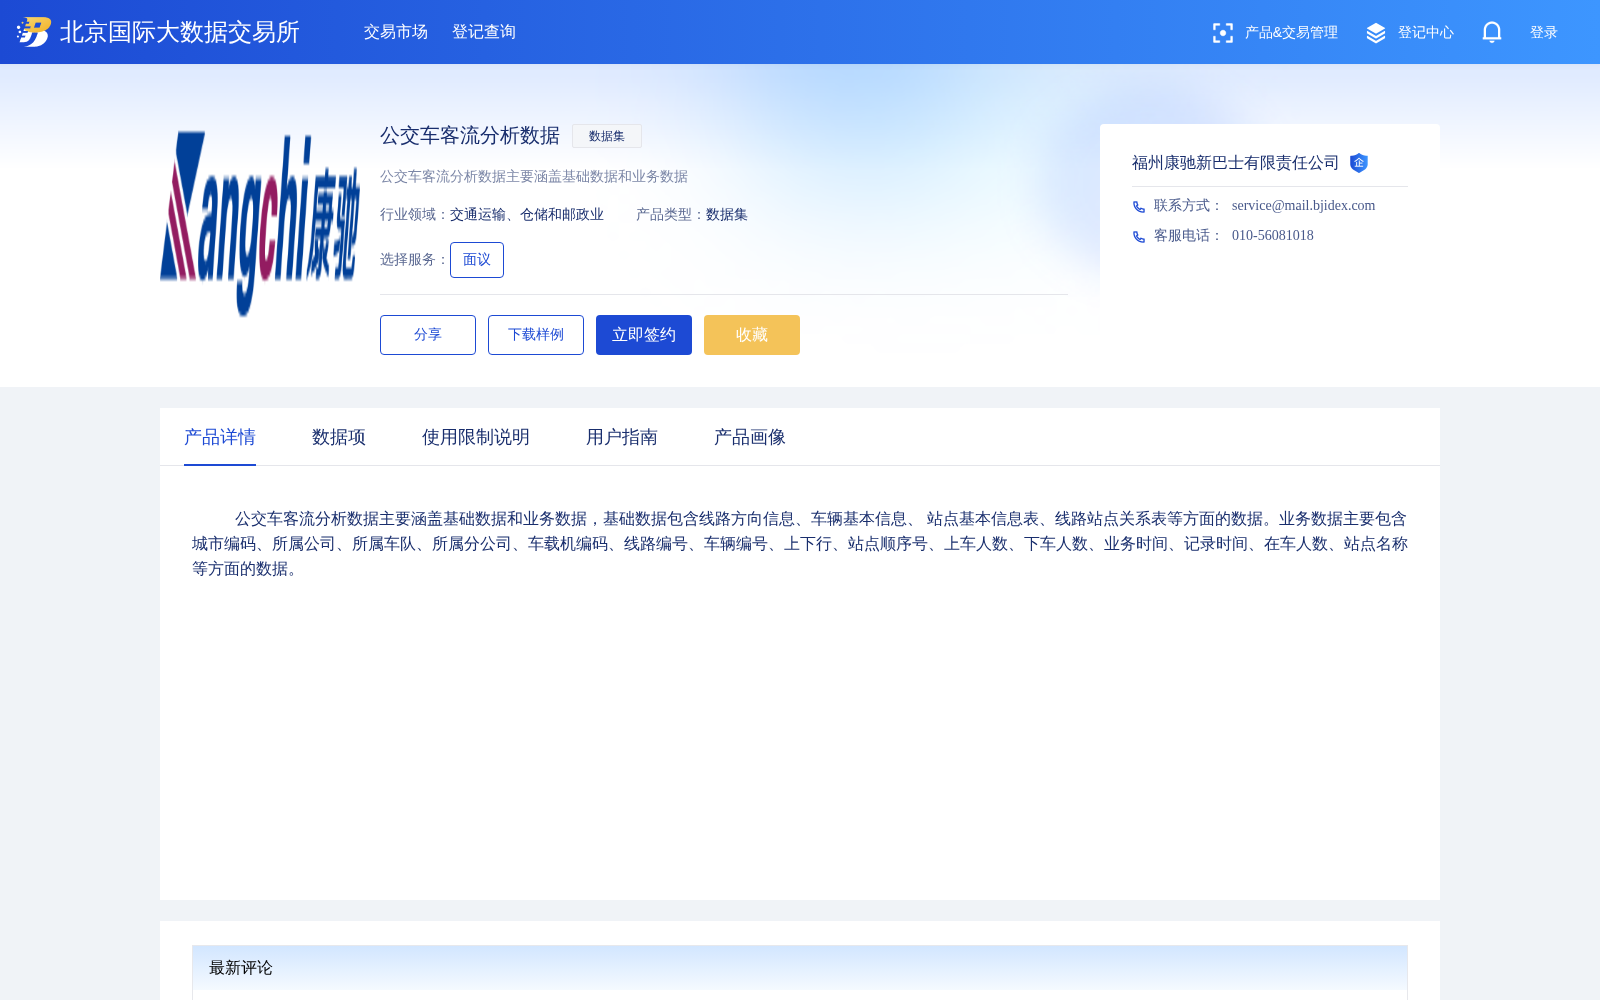Click the email service@mail.bjidex.com

tap(1303, 206)
